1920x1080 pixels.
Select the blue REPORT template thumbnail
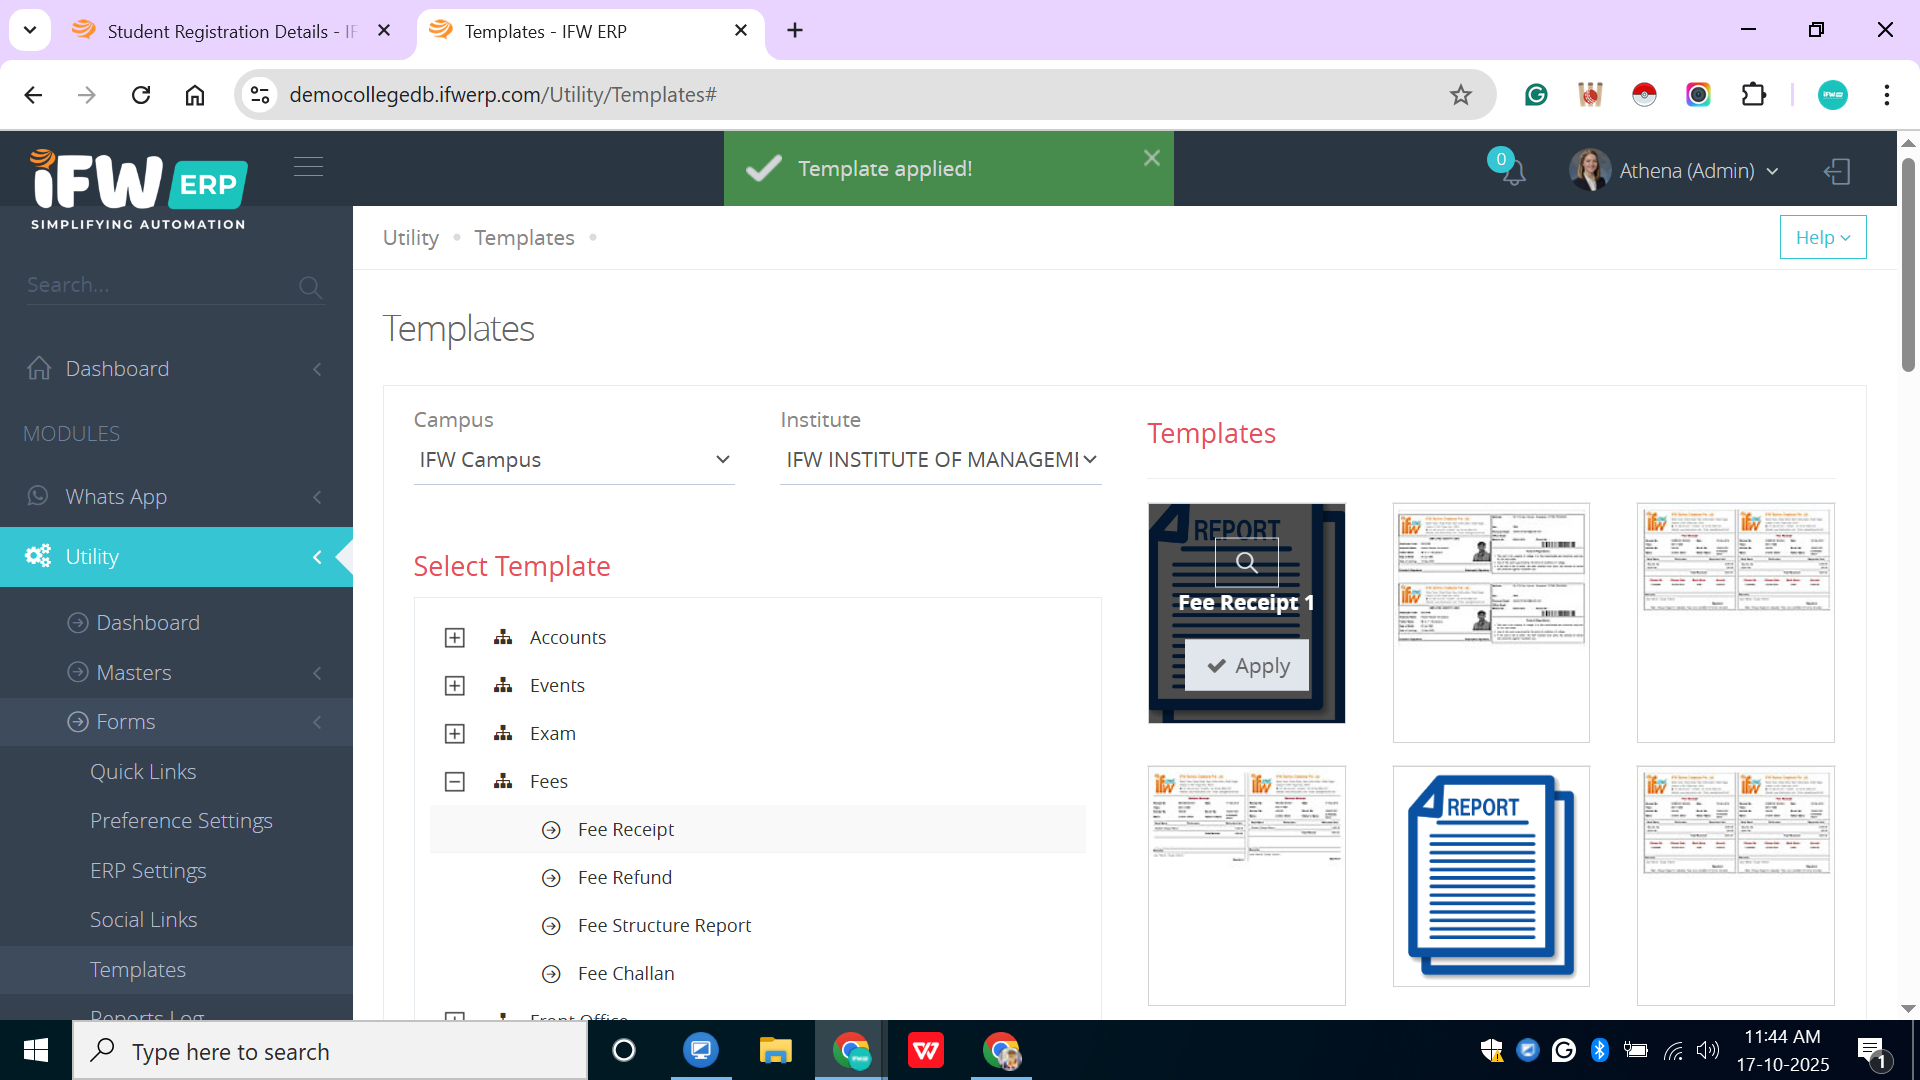pos(1490,876)
